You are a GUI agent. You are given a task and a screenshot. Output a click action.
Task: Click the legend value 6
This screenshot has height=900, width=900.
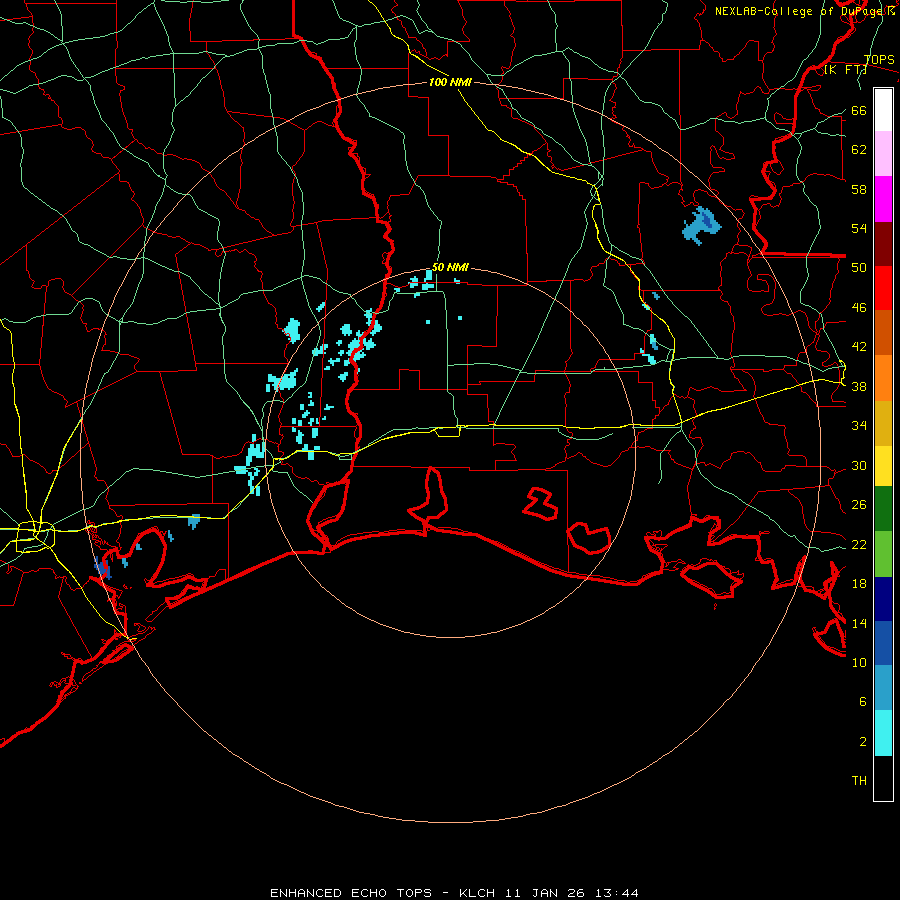863,702
